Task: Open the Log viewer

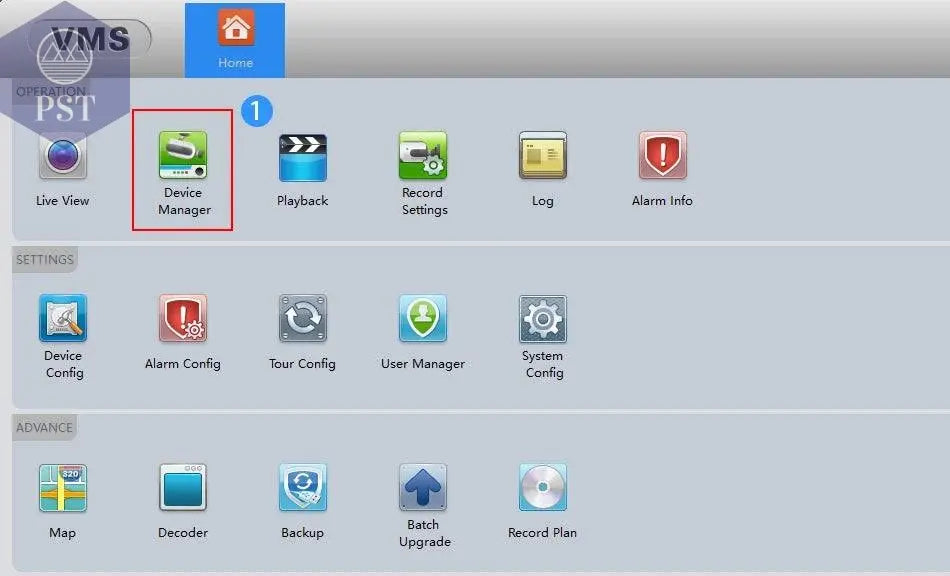Action: tap(542, 157)
